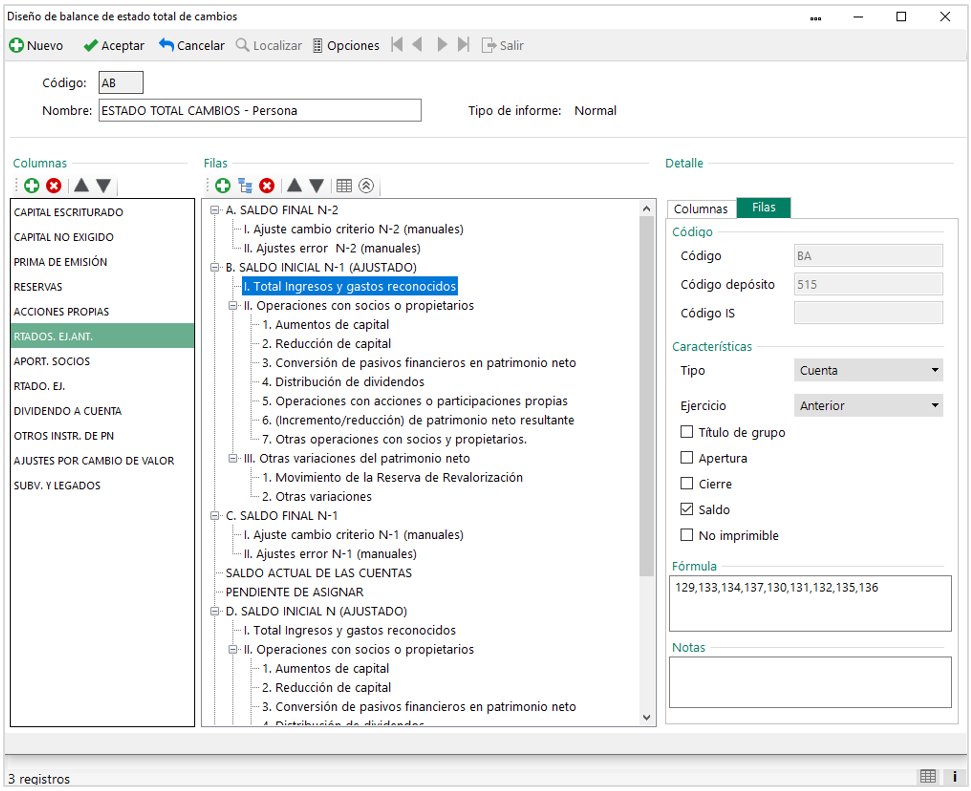Click the Nombre input field
The height and width of the screenshot is (791, 971).
[260, 110]
